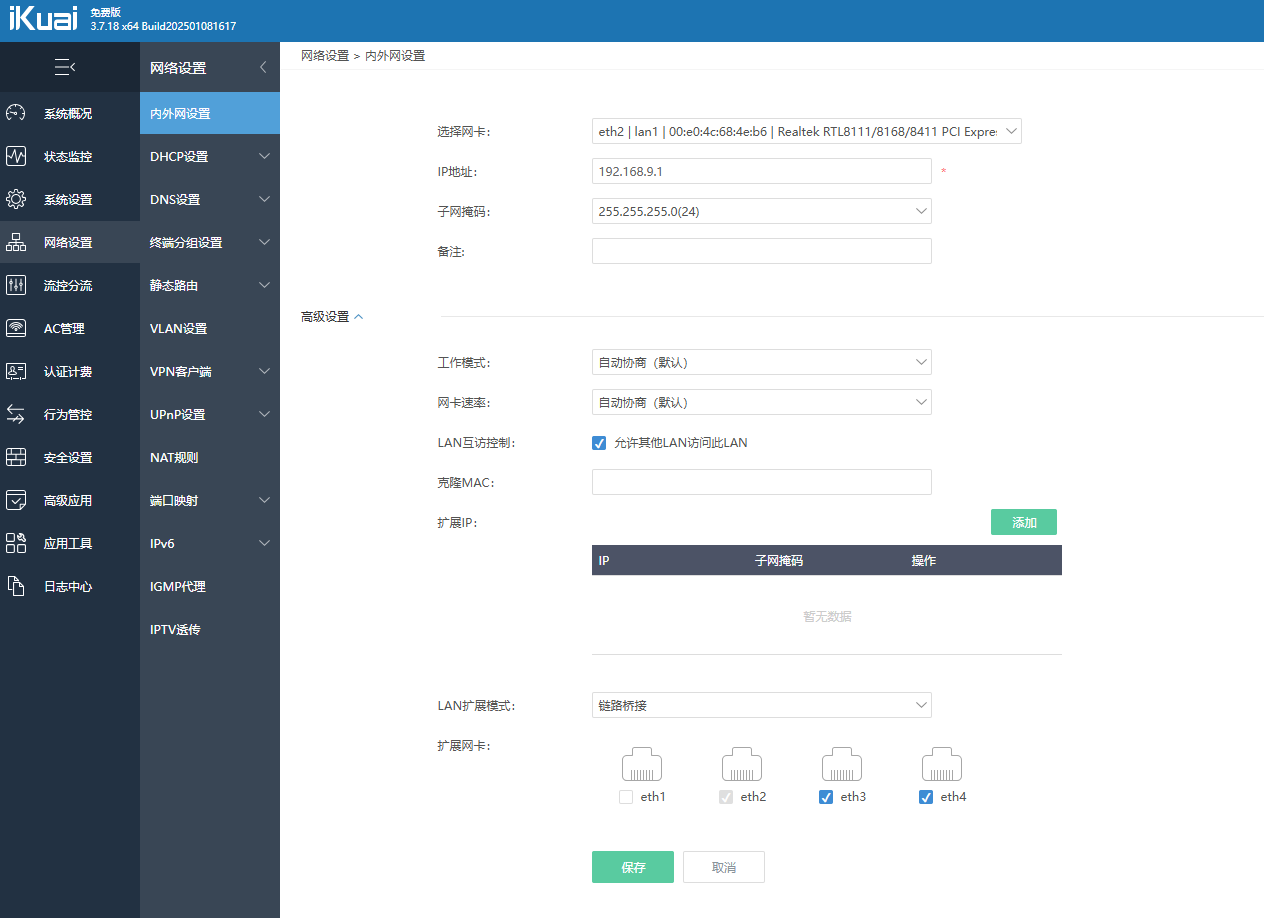Open the 选择网卡 dropdown
The height and width of the screenshot is (918, 1264).
point(807,131)
